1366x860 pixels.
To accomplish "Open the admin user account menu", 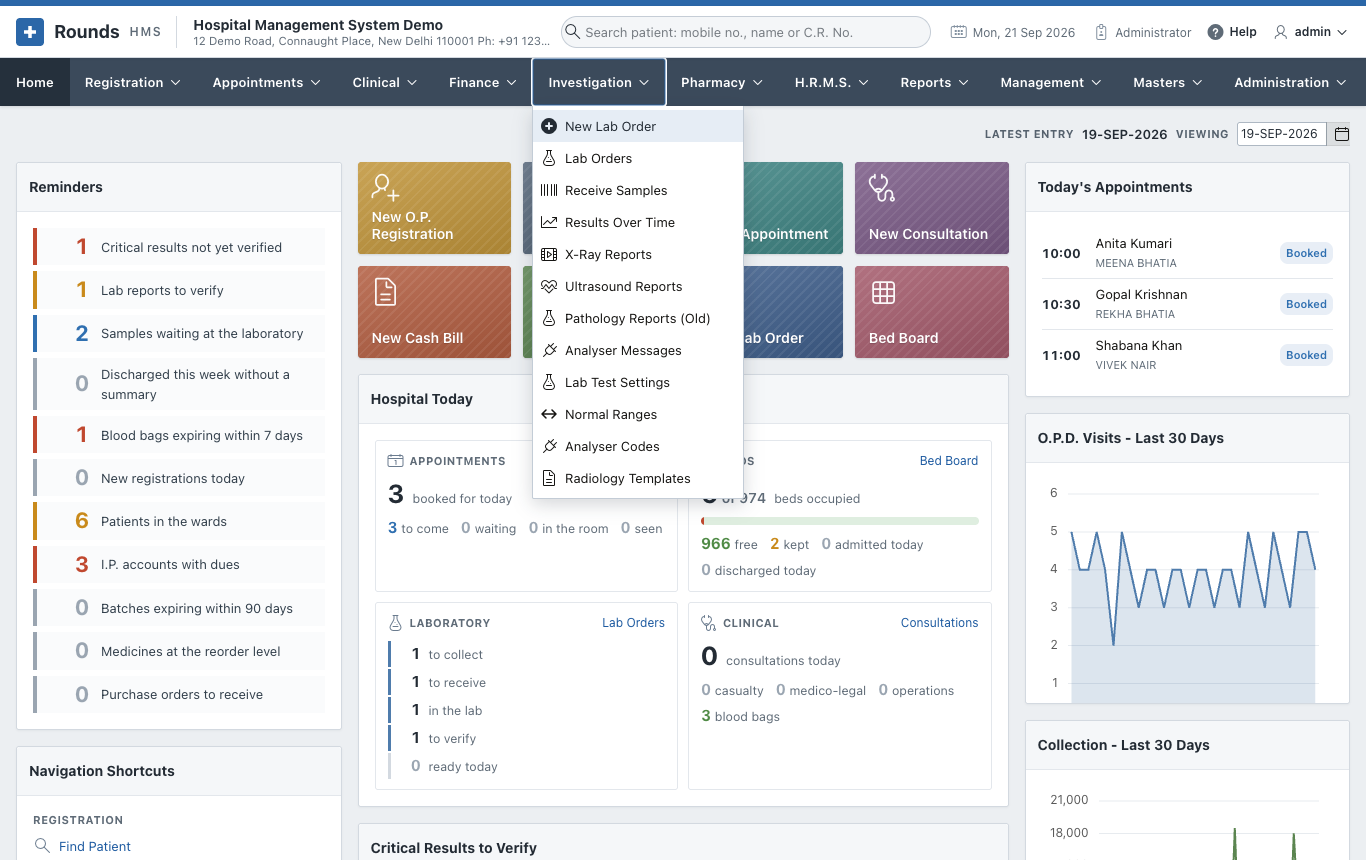I will (x=1310, y=32).
